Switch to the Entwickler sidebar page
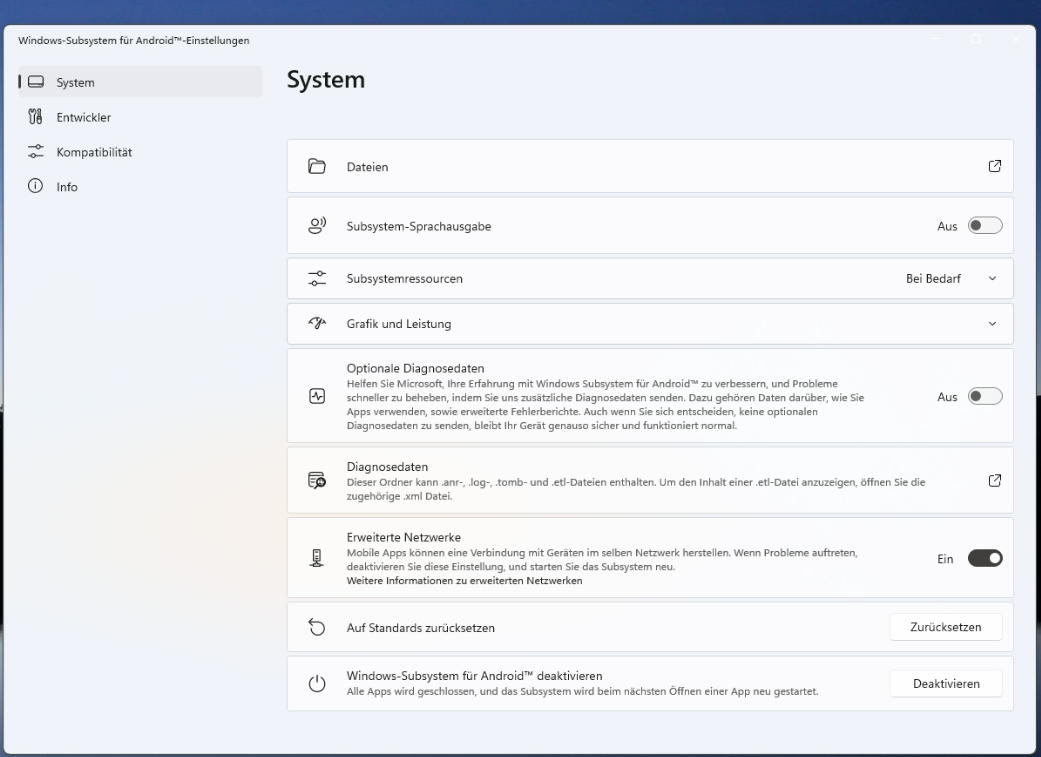Screen dimensions: 1041x757 (84, 117)
